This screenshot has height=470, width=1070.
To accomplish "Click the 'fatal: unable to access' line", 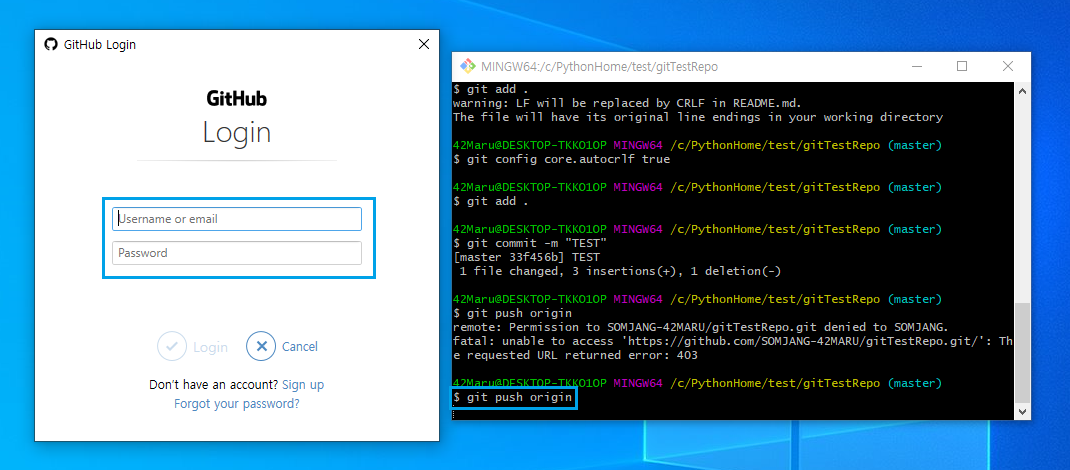I will pyautogui.click(x=733, y=341).
